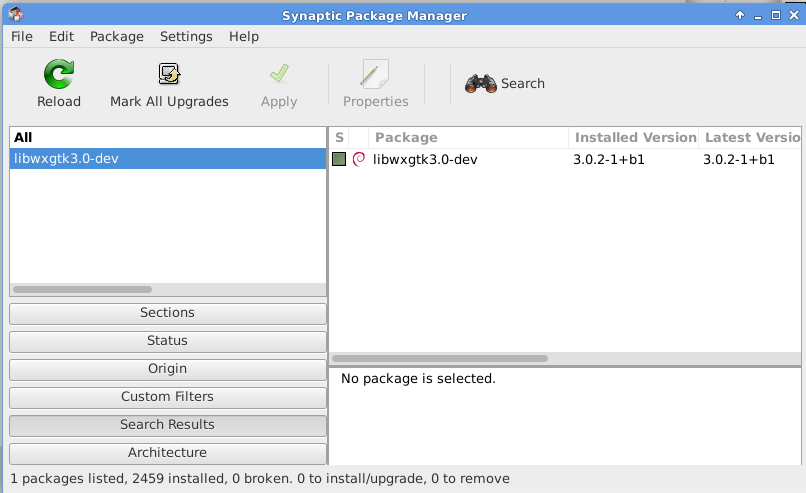The width and height of the screenshot is (806, 493).
Task: Open the Package menu
Action: (x=117, y=36)
